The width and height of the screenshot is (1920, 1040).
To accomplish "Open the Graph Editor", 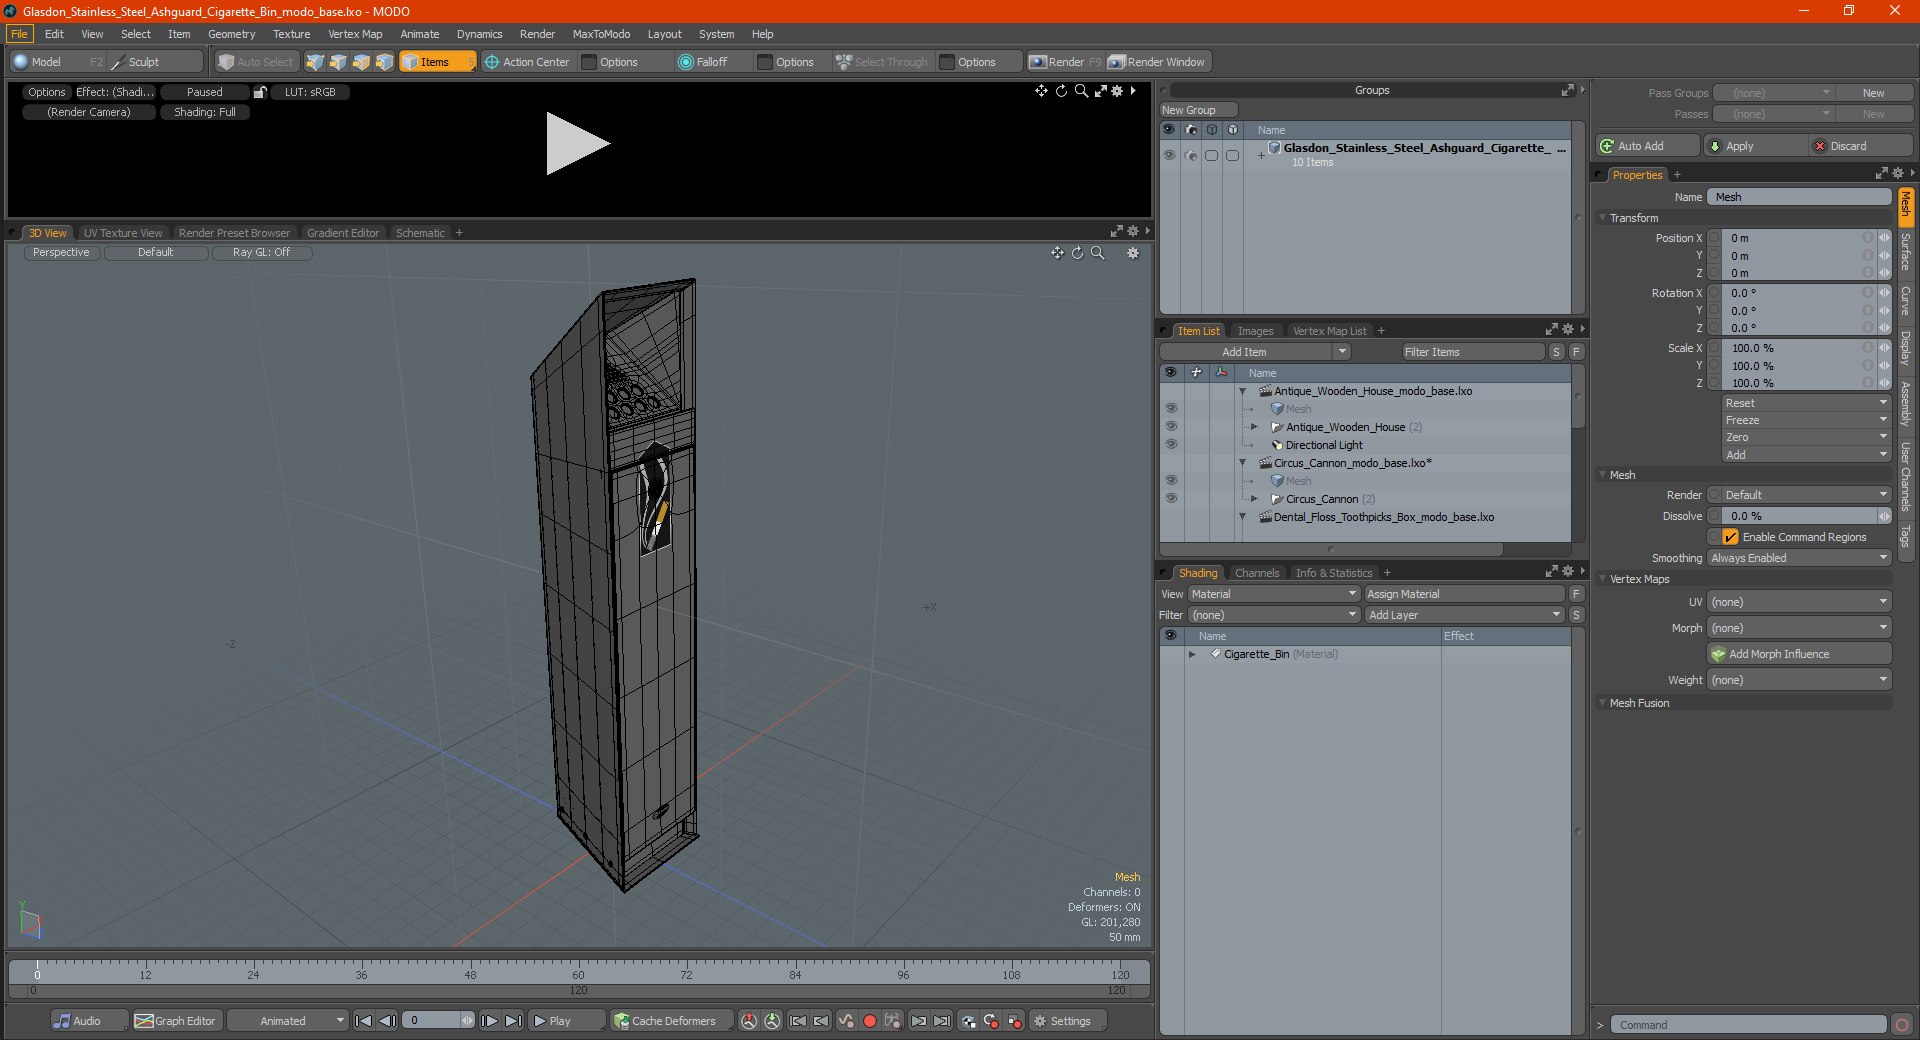I will (176, 1021).
